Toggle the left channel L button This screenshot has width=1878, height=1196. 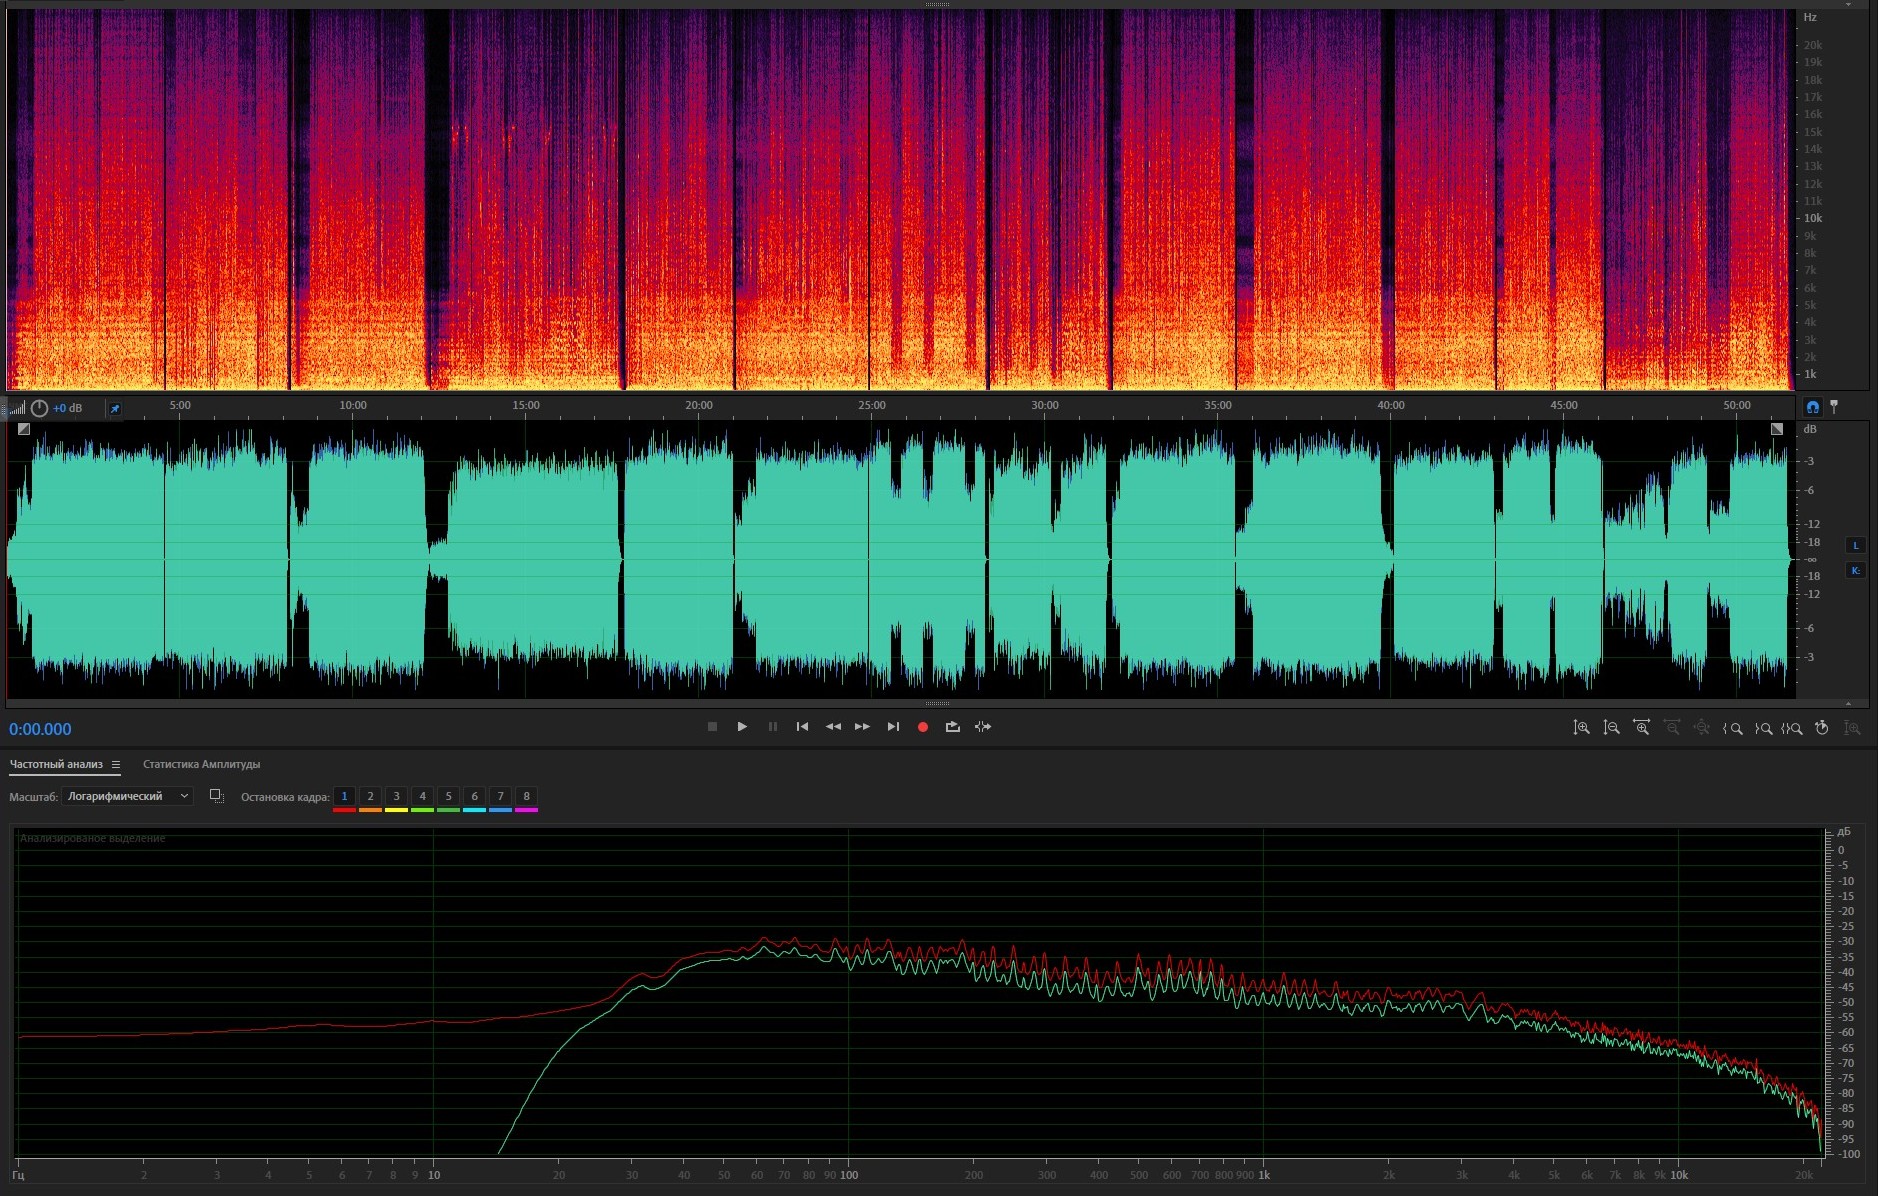(x=1855, y=546)
